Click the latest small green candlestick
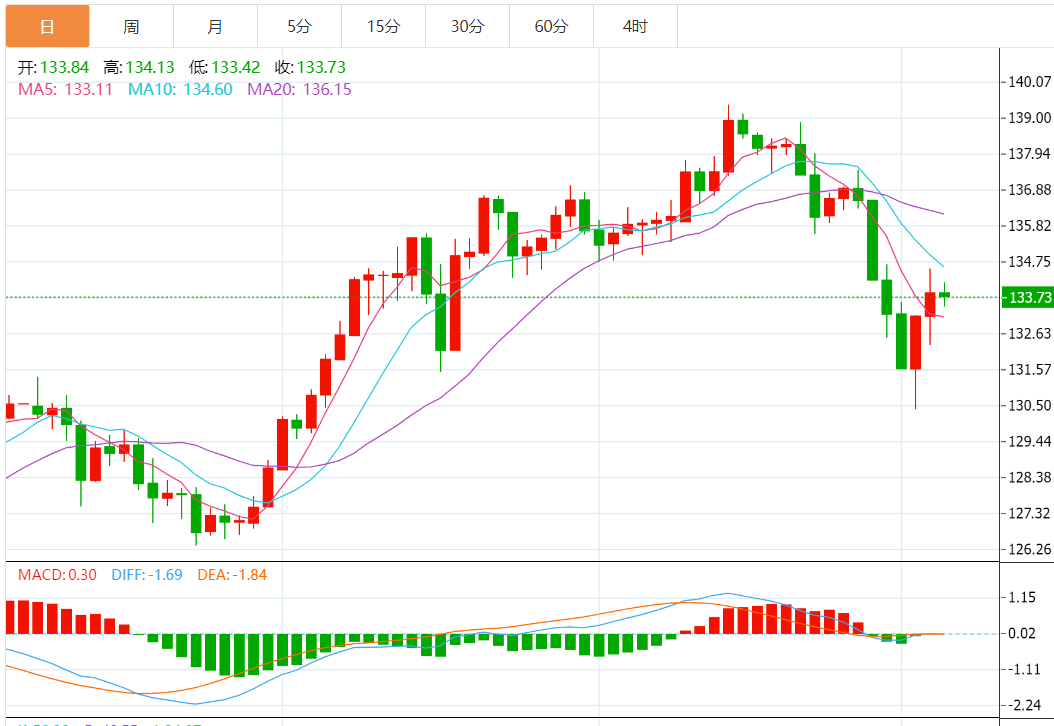This screenshot has height=726, width=1054. pos(944,294)
